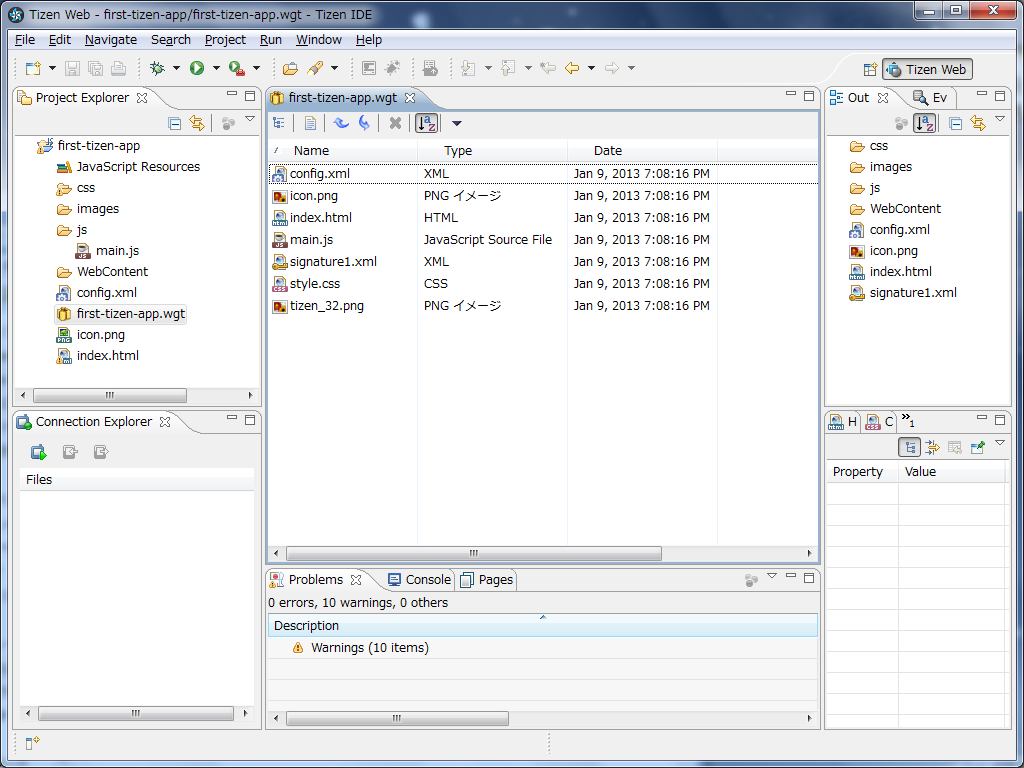Sort by the Type column header
Screen dimensions: 1024x768
tap(492, 151)
